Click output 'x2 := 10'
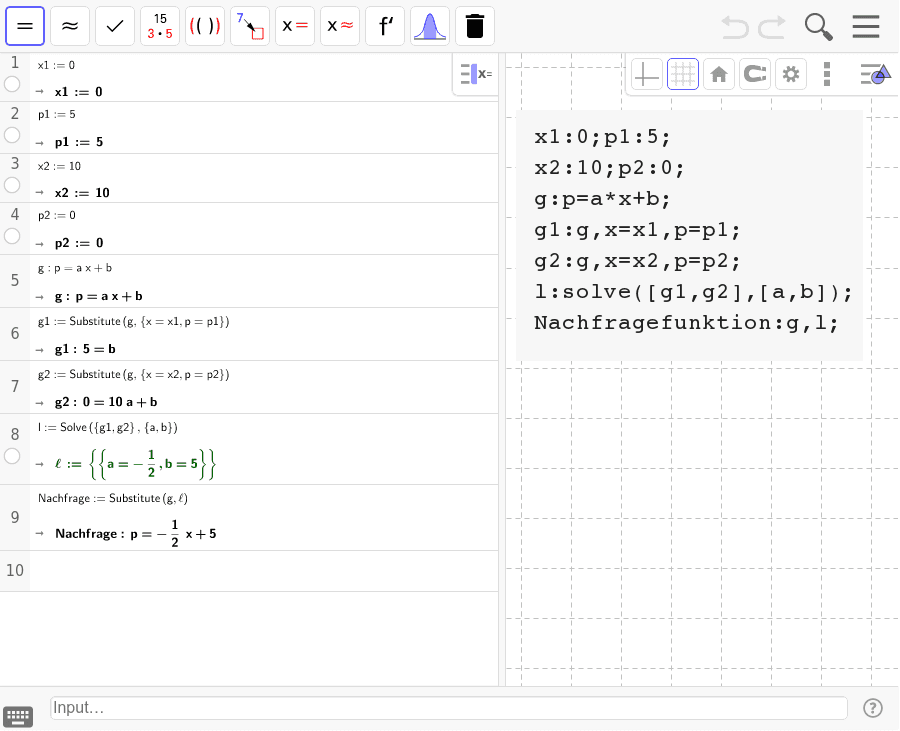This screenshot has width=900, height=731. click(82, 193)
